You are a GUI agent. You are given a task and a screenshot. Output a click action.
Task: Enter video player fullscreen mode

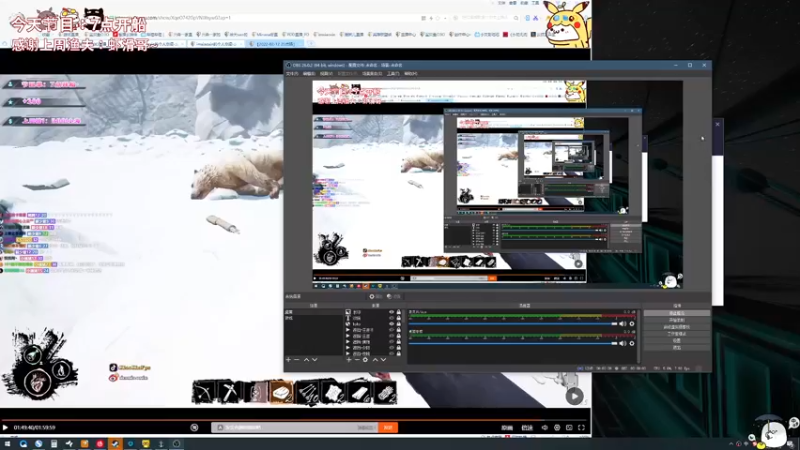point(582,428)
